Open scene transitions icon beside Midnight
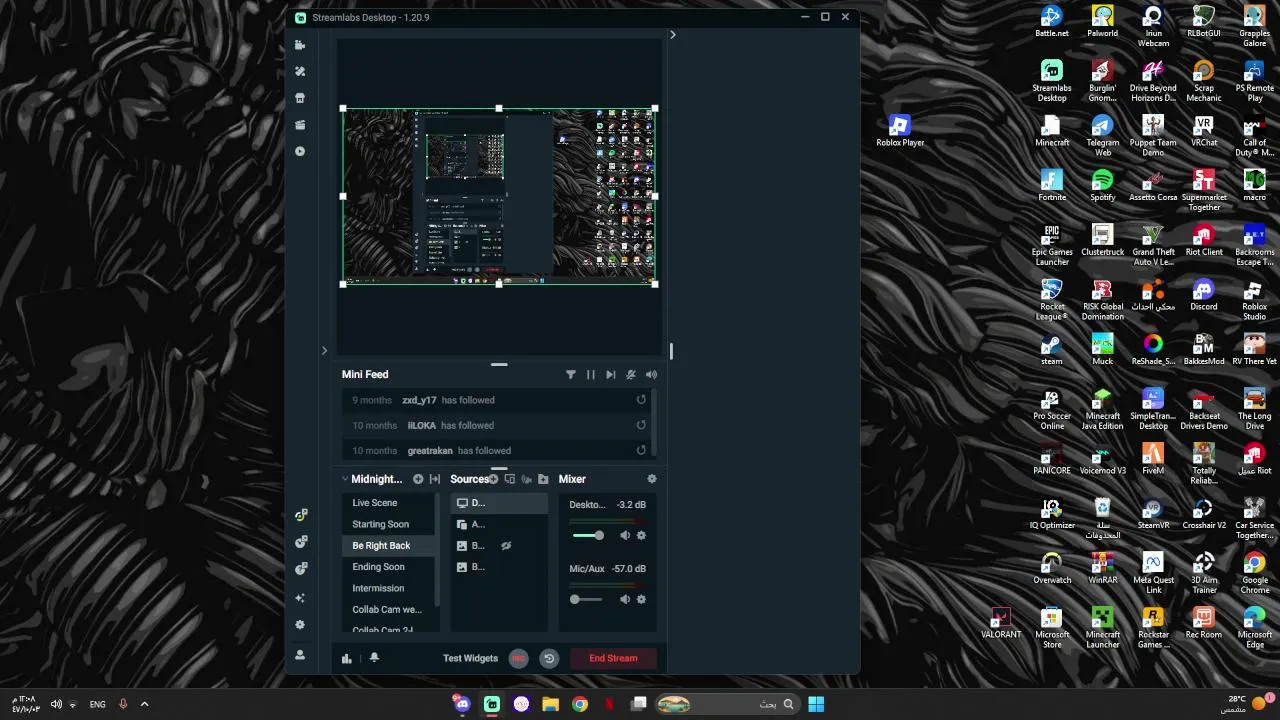Screen dimensions: 1280x720 (435, 479)
